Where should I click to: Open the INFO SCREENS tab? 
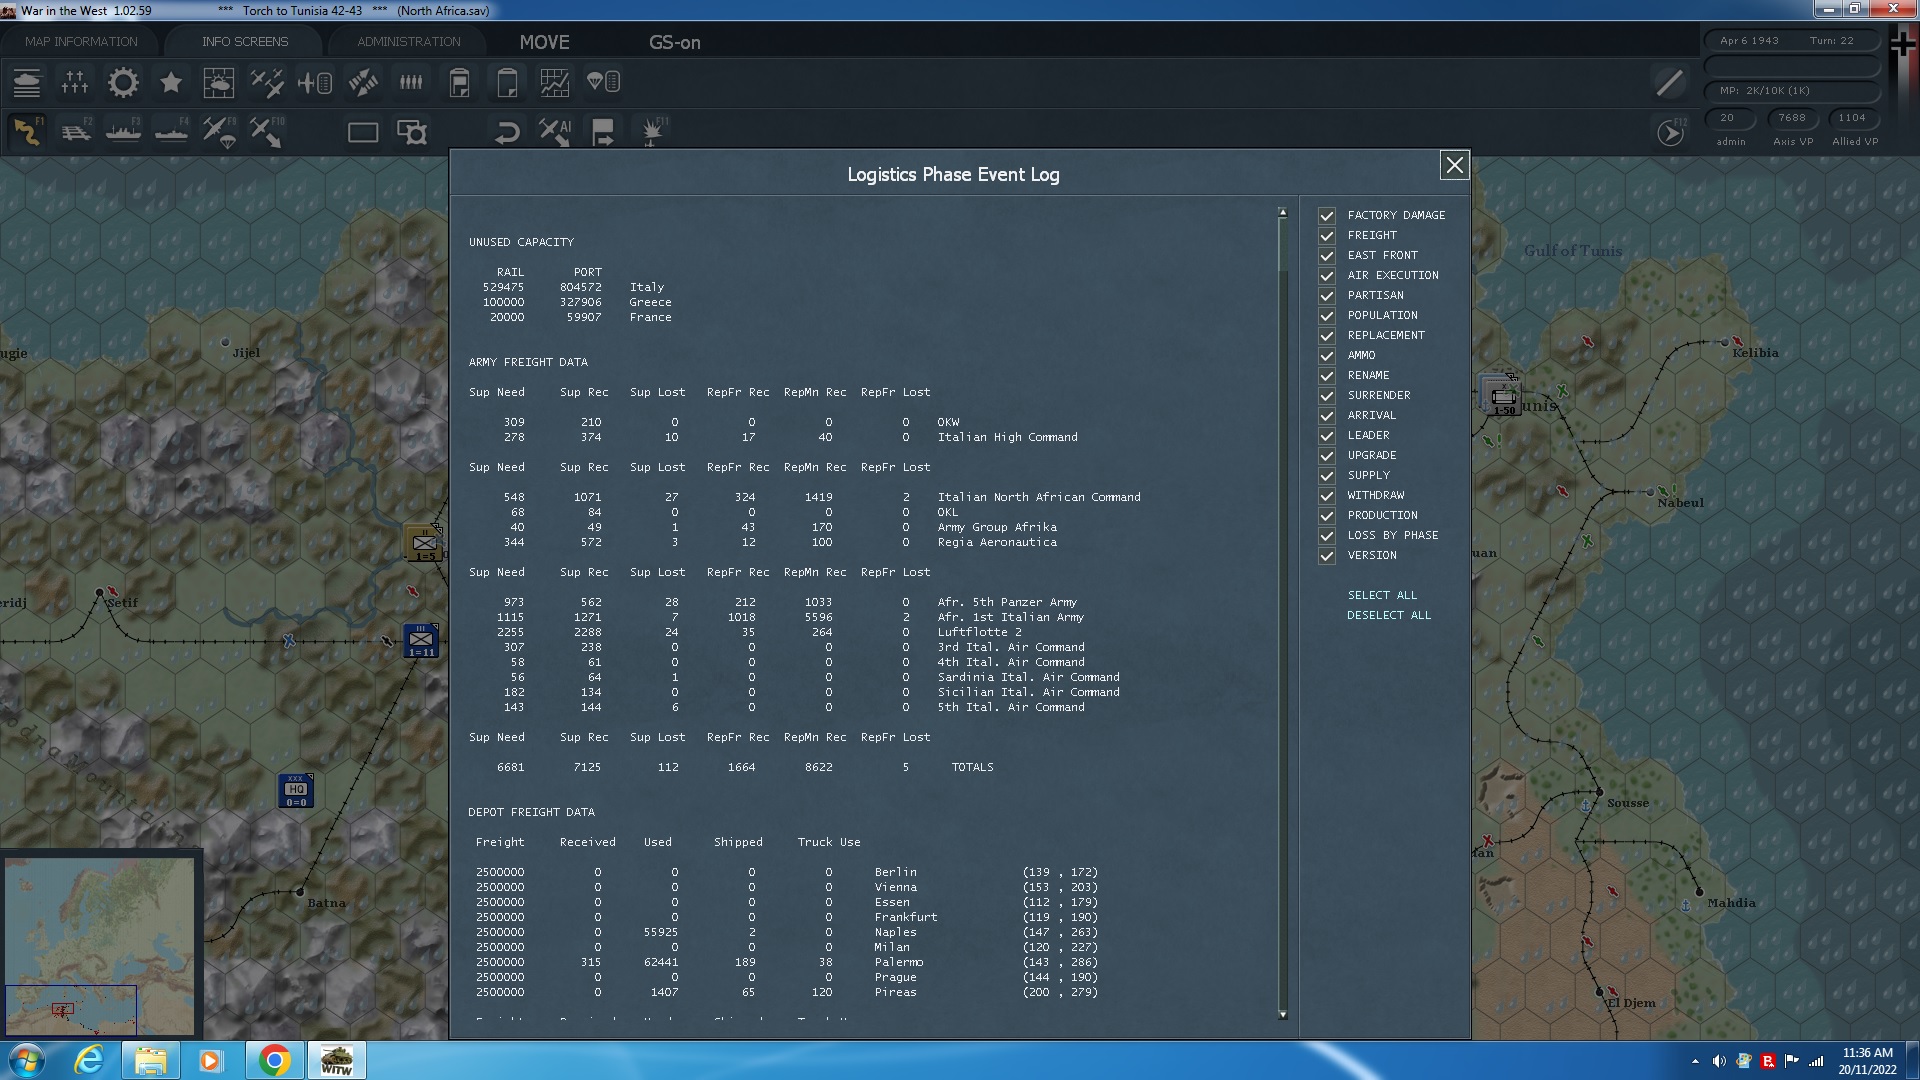244,42
